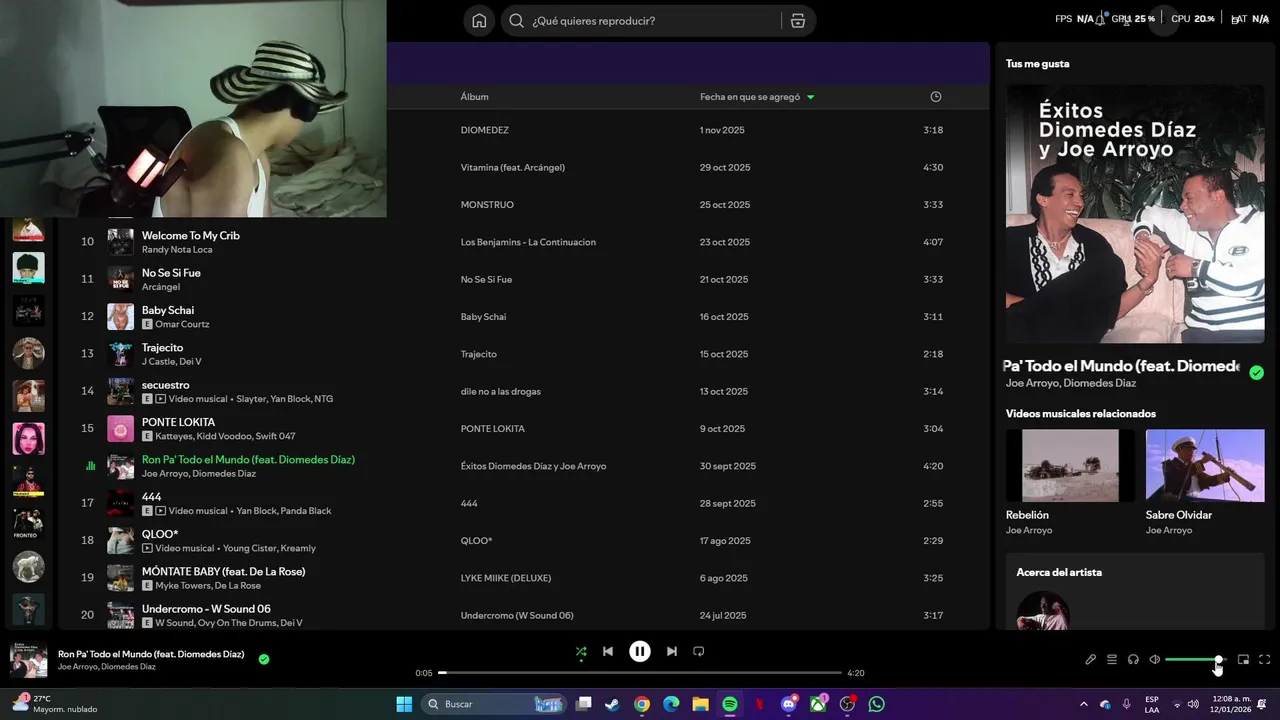1280x720 pixels.
Task: Open FRONTEO playlist in sidebar
Action: click(28, 524)
